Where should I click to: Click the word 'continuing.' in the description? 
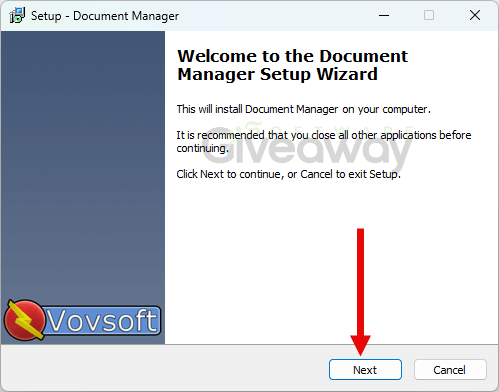click(202, 148)
